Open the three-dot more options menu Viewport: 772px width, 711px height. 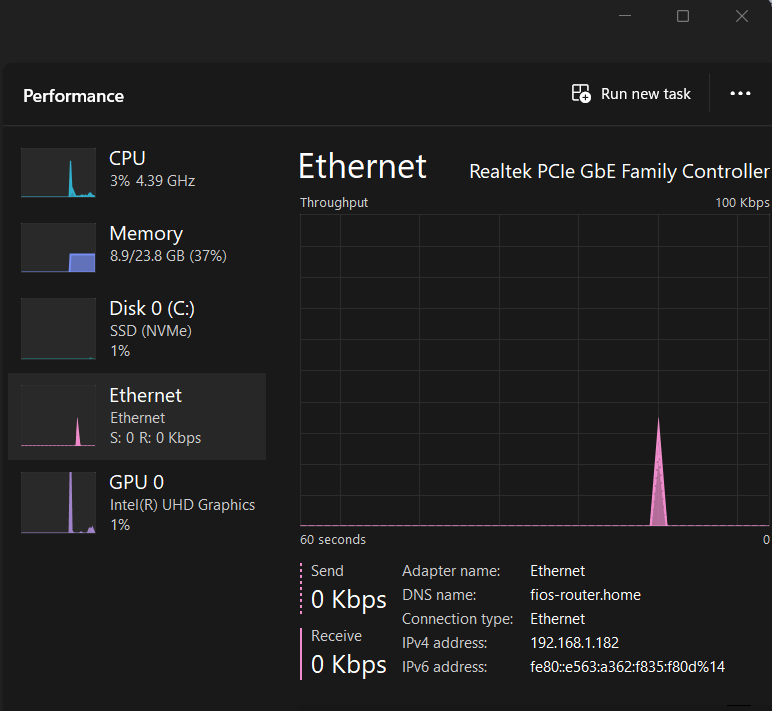tap(740, 94)
